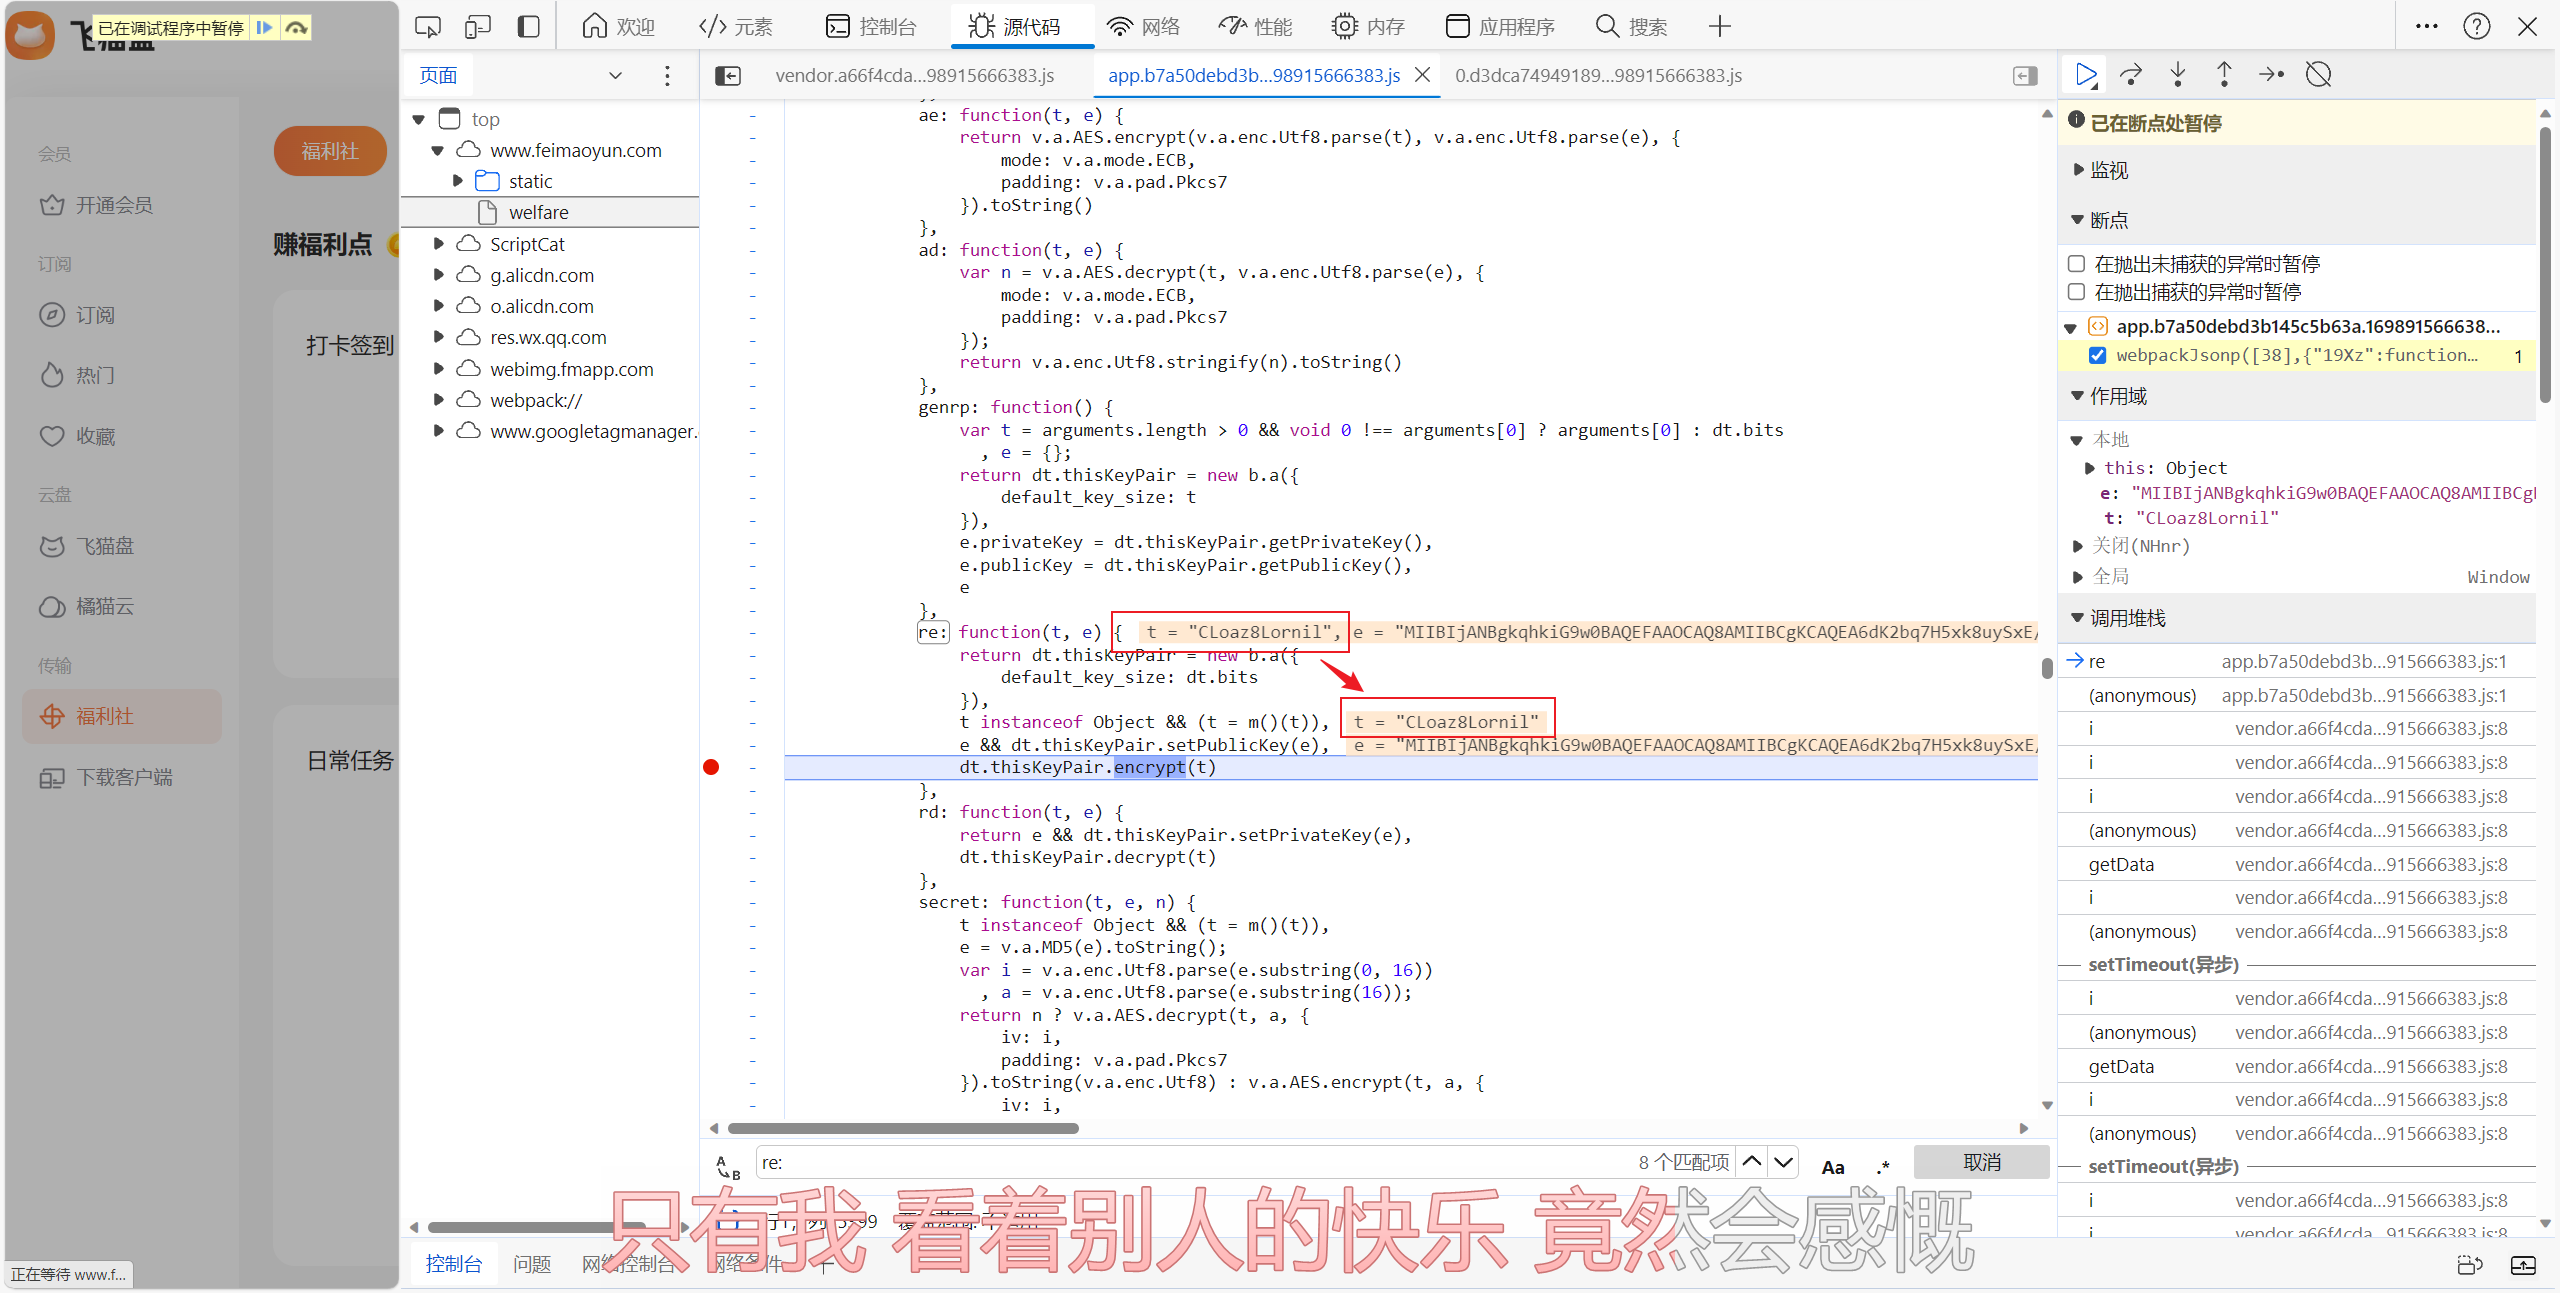Click the 福利社 orange button
This screenshot has width=2560, height=1293.
[x=330, y=151]
